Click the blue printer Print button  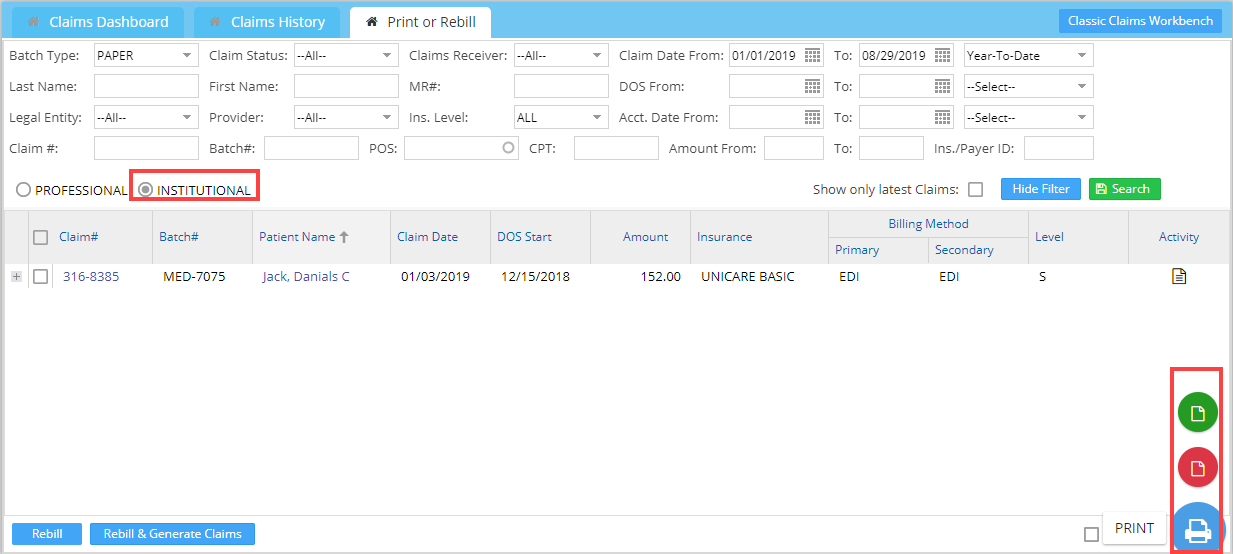[1197, 530]
